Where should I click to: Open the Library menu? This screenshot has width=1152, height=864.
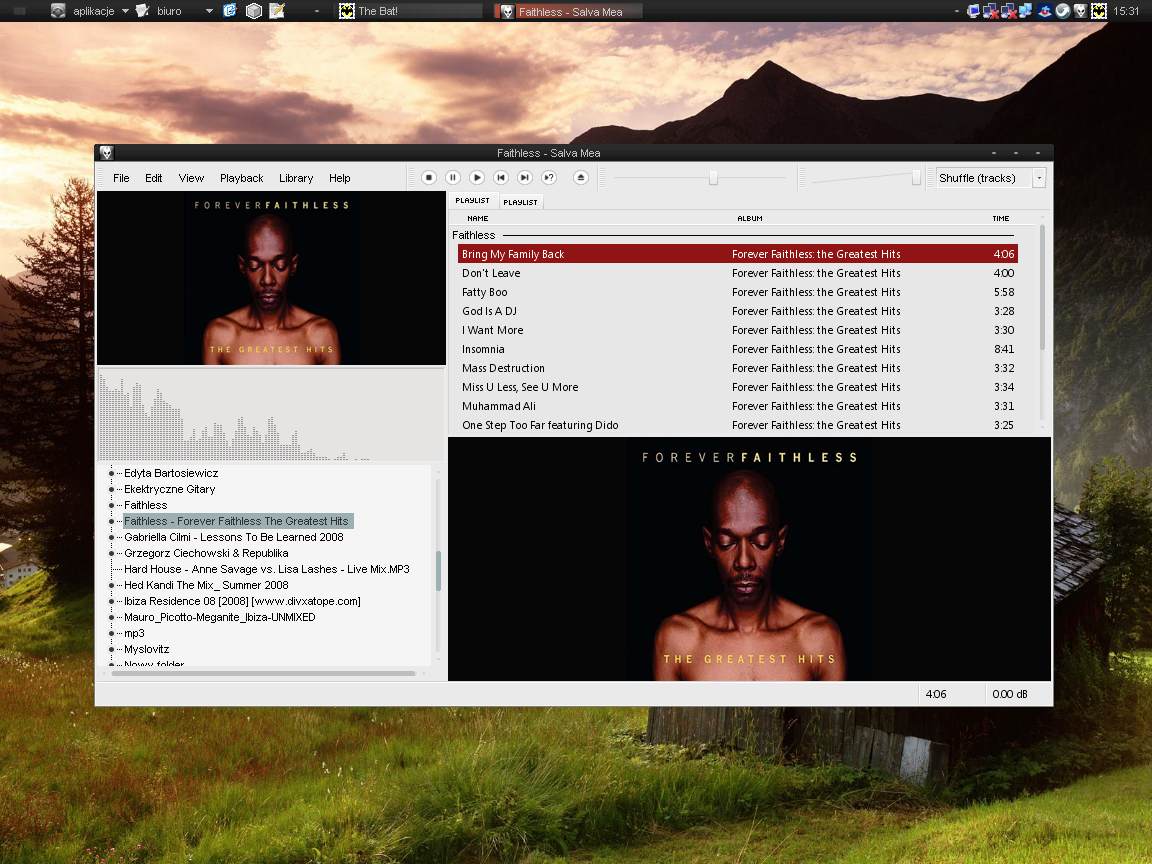296,178
